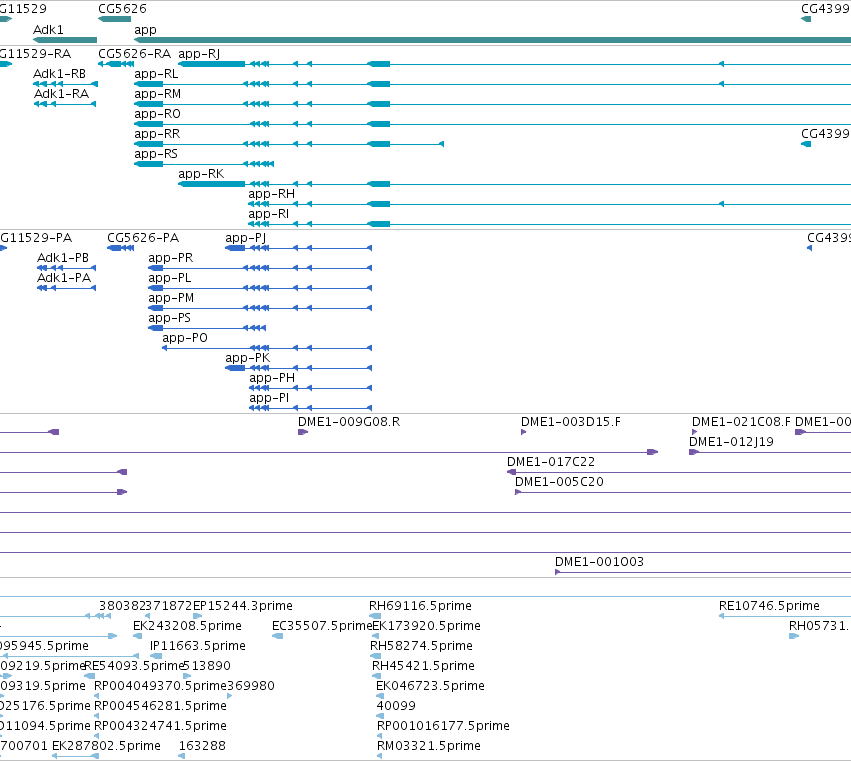Click the Adk1-RA transcript
Image resolution: width=851 pixels, height=761 pixels.
click(65, 104)
